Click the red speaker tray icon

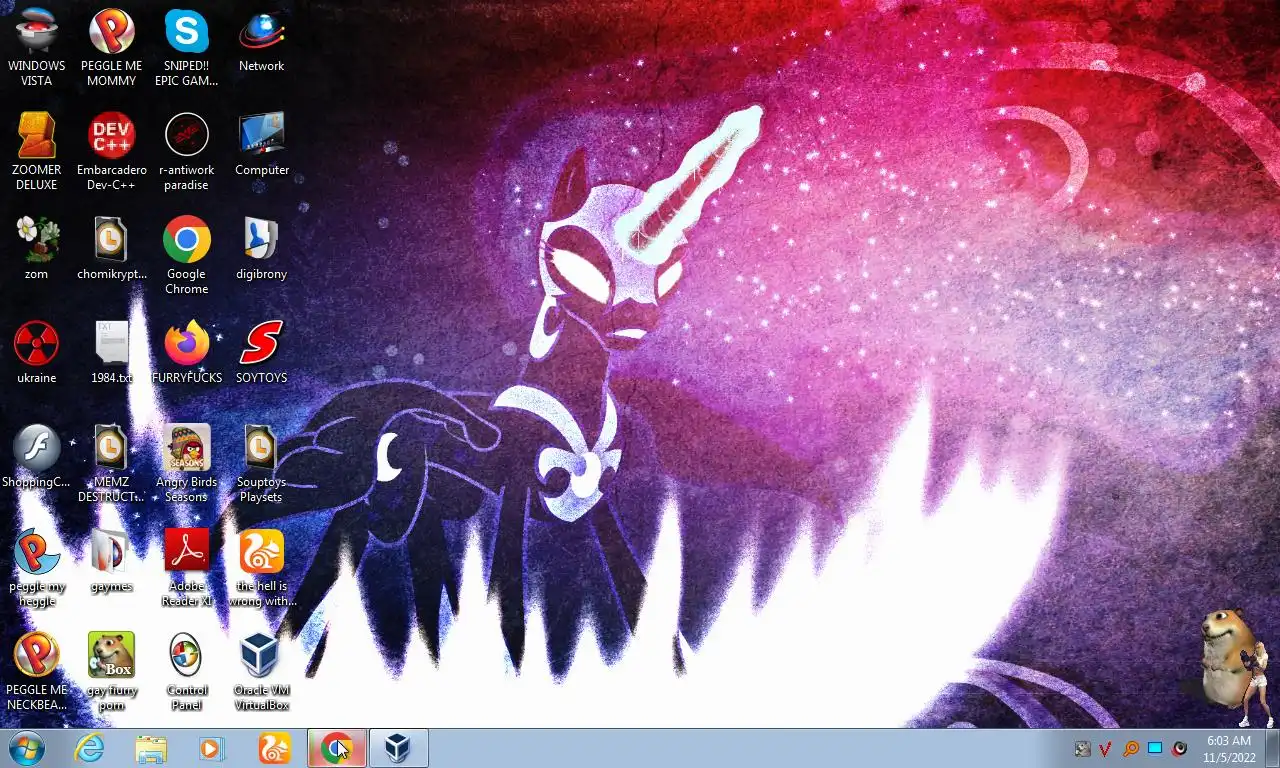click(x=1180, y=749)
